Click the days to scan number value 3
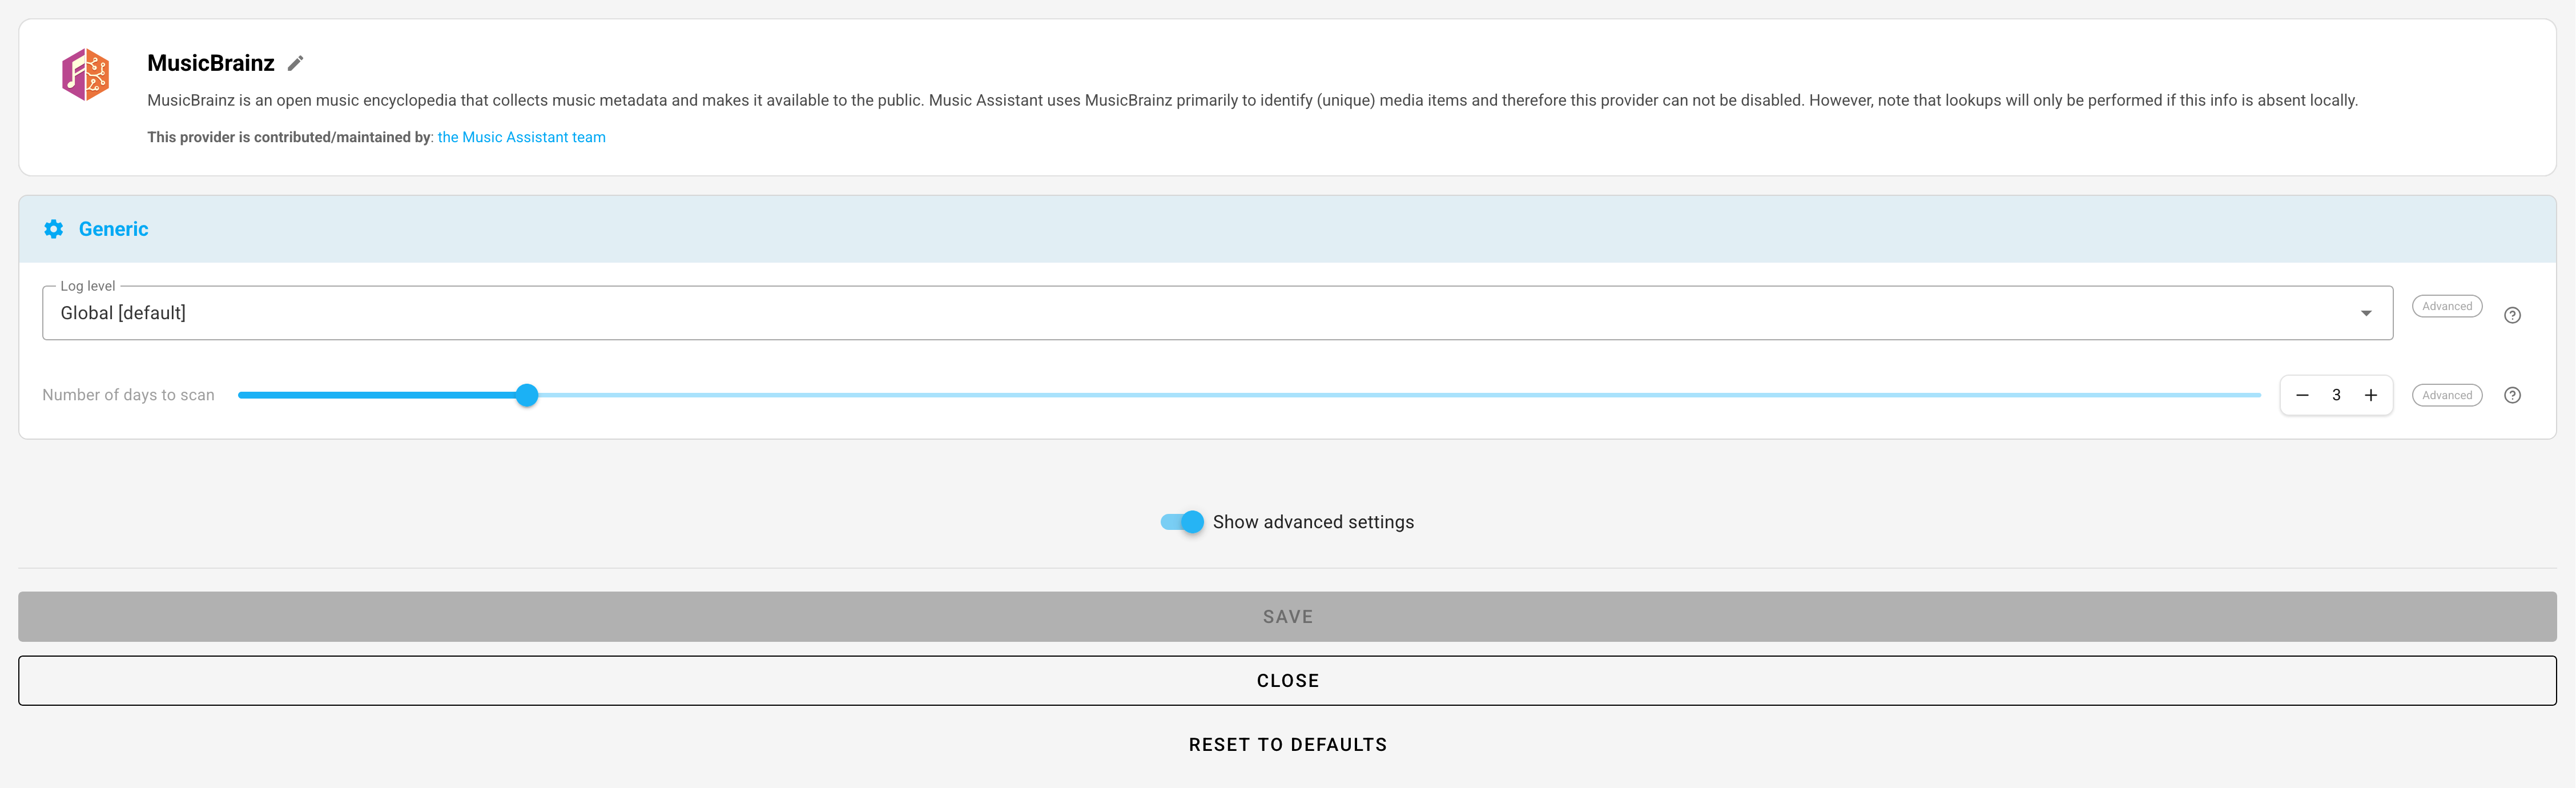The width and height of the screenshot is (2576, 788). point(2336,395)
